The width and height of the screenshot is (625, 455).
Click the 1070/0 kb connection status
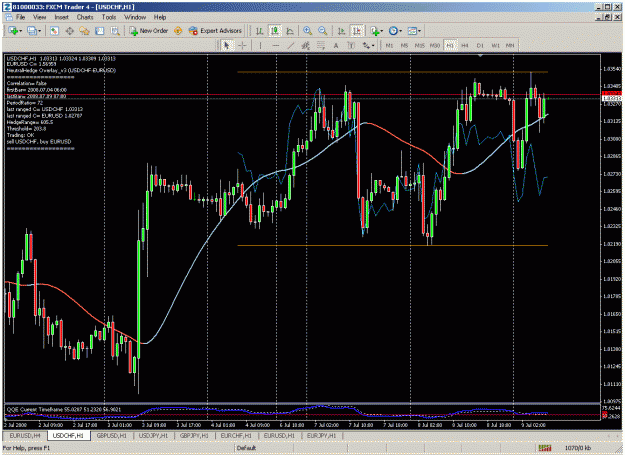tap(578, 448)
